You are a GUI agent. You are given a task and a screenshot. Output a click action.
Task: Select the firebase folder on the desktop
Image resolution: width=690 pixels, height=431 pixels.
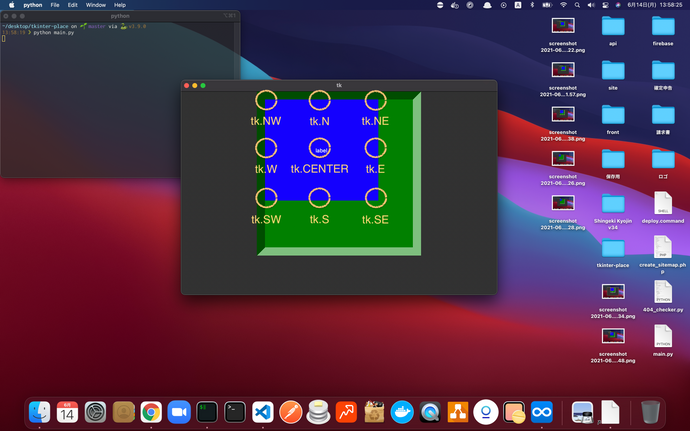click(x=663, y=30)
